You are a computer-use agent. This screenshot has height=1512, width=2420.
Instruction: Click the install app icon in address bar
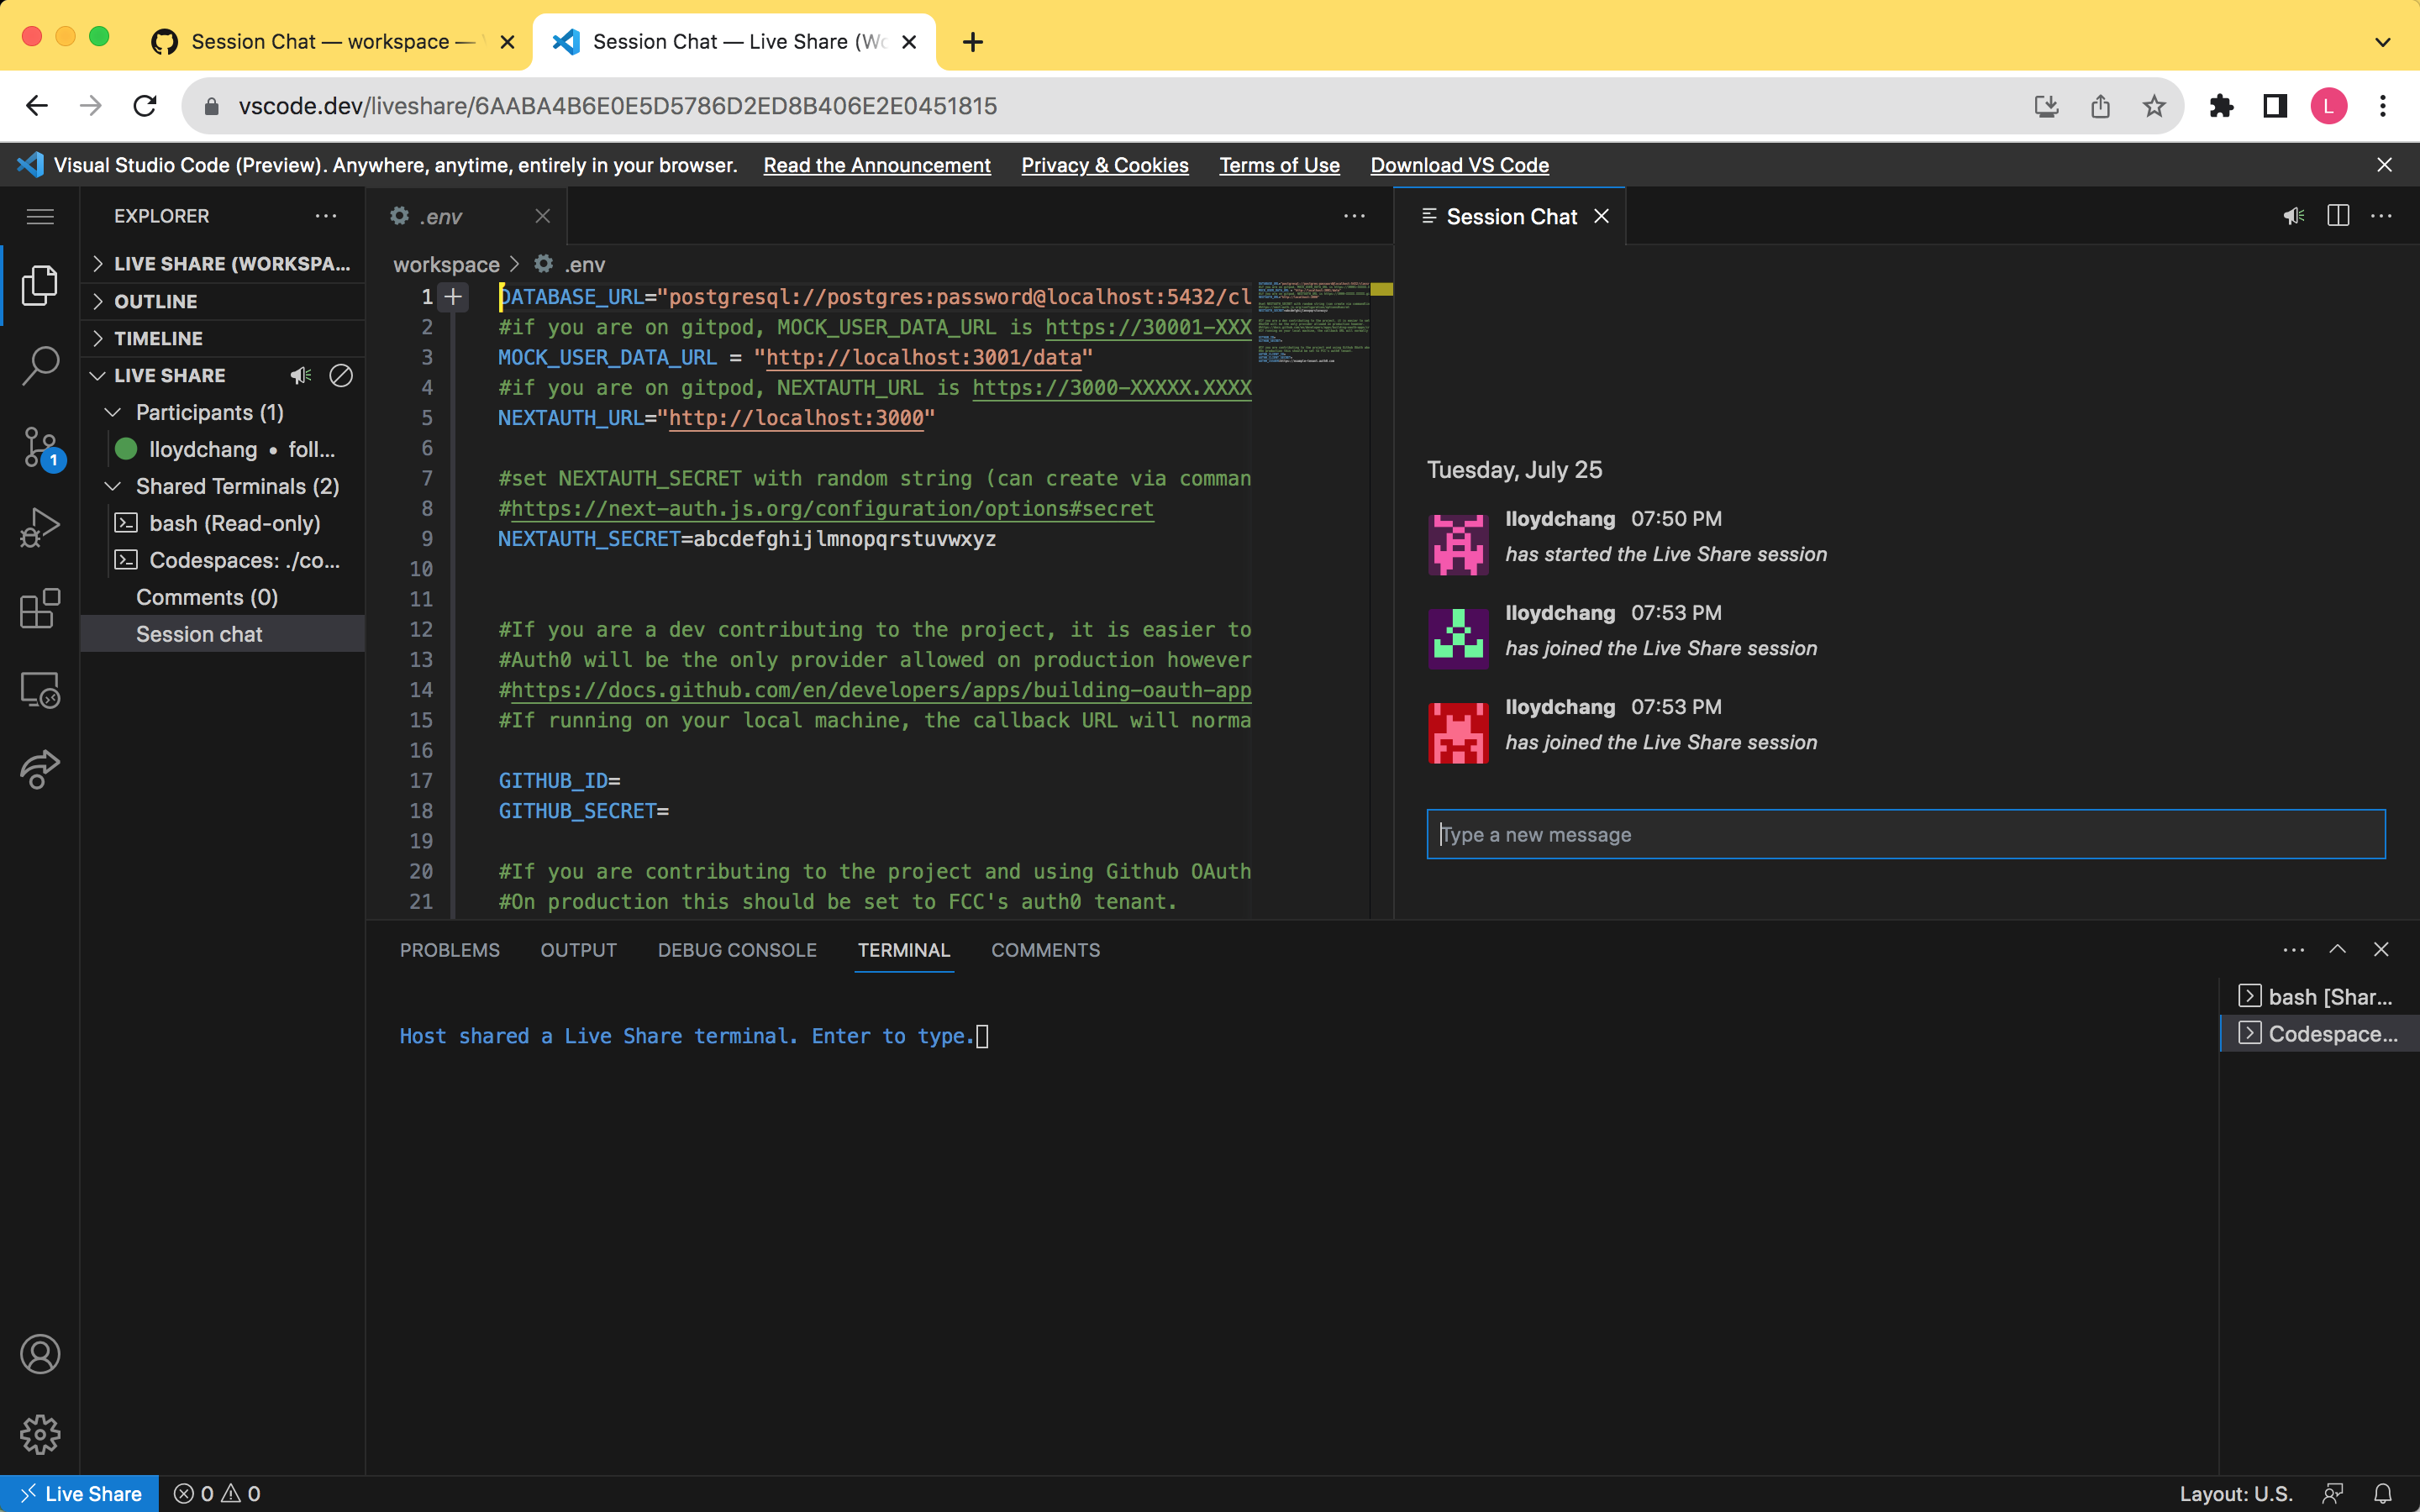pyautogui.click(x=2047, y=106)
